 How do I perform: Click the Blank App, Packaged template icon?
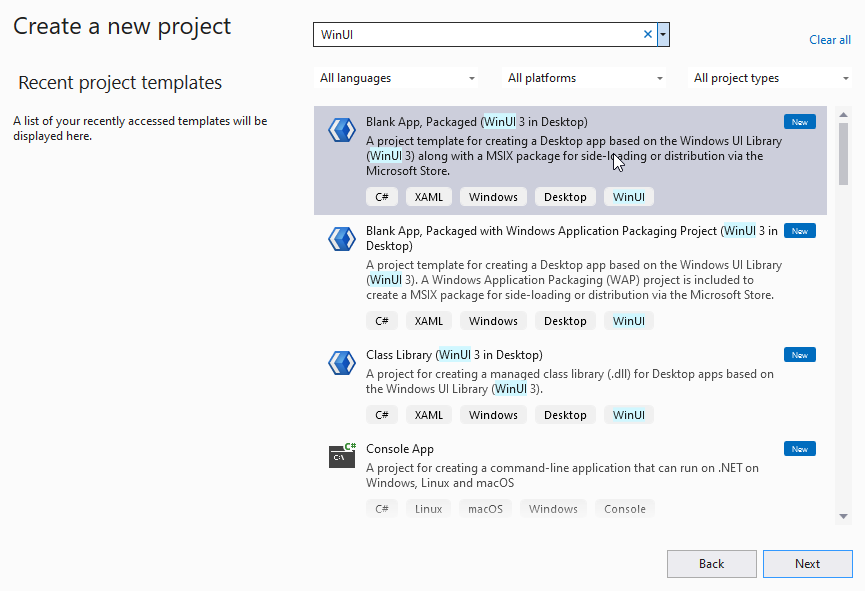(x=342, y=129)
